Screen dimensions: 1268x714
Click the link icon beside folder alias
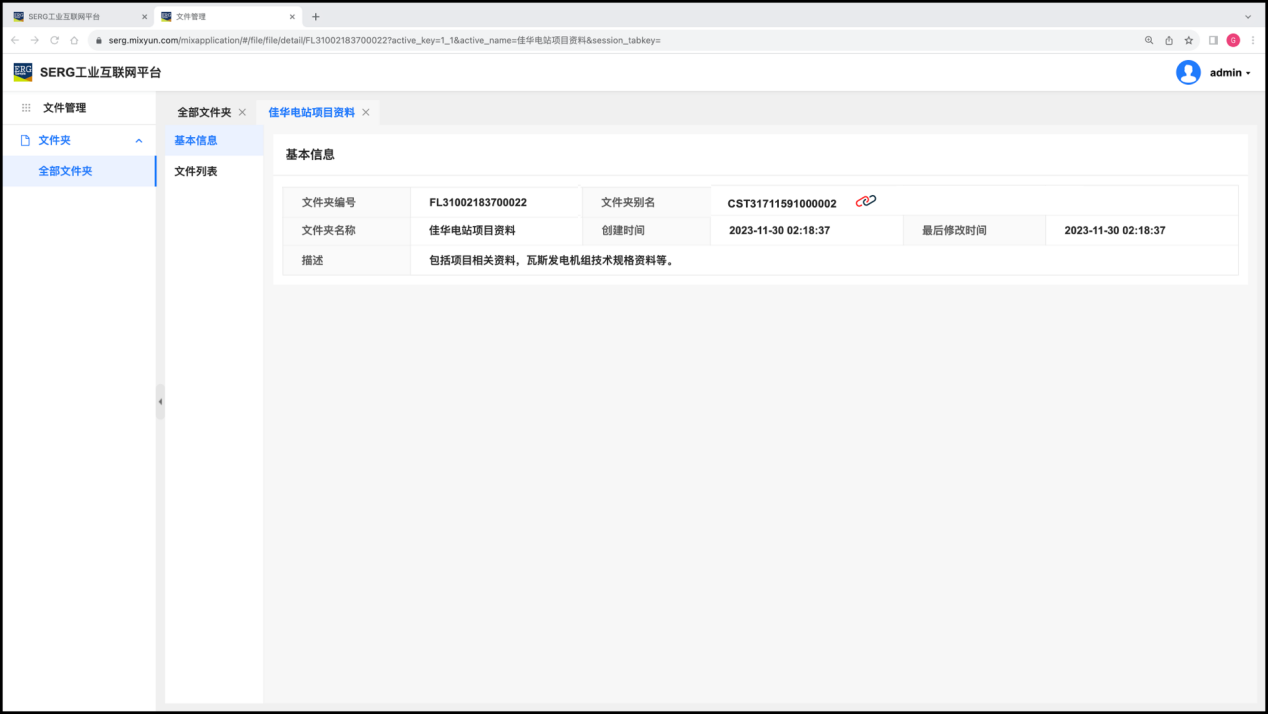coord(866,201)
